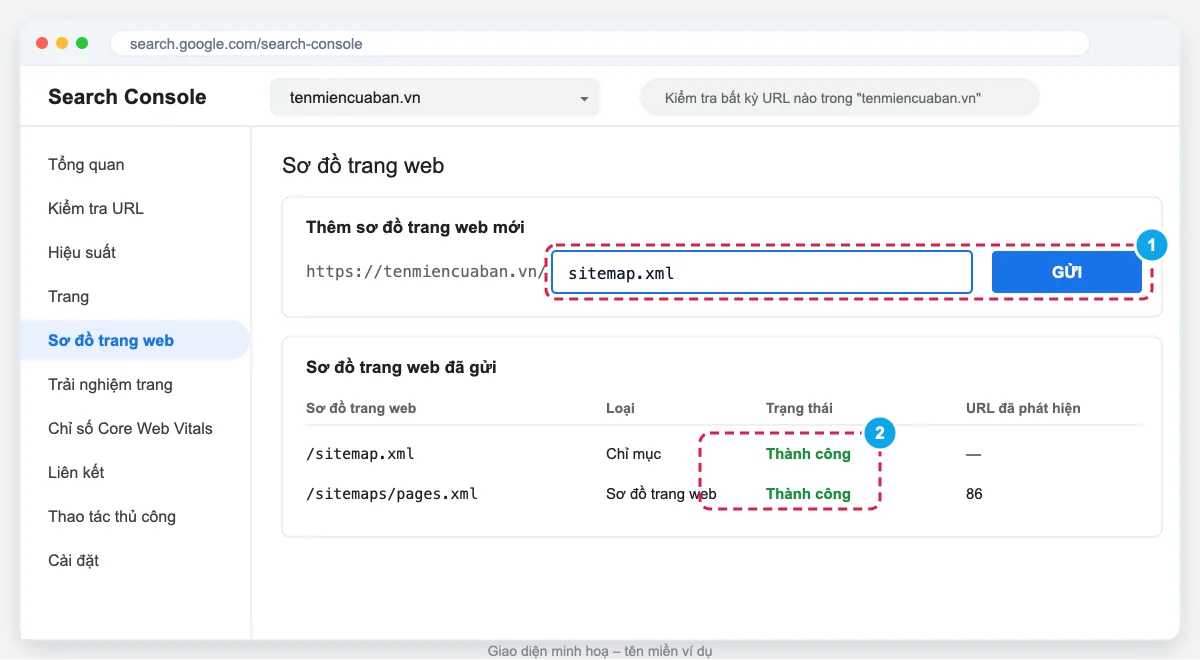Viewport: 1200px width, 660px height.
Task: Focus the sitemap.xml input field
Action: pyautogui.click(x=762, y=272)
